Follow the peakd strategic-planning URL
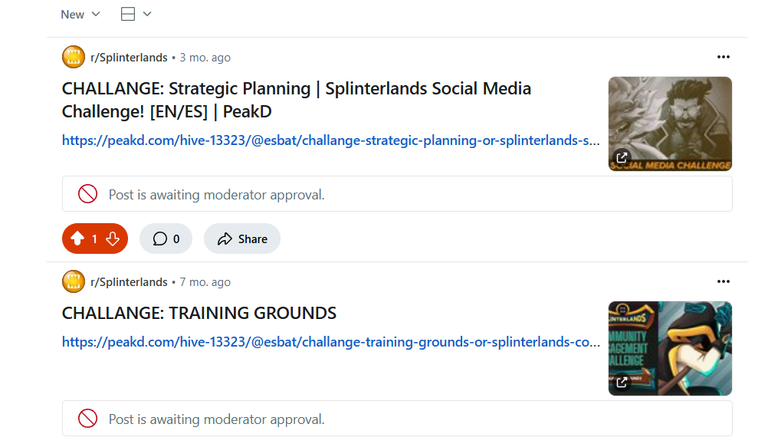Image resolution: width=768 pixels, height=441 pixels. [331, 141]
